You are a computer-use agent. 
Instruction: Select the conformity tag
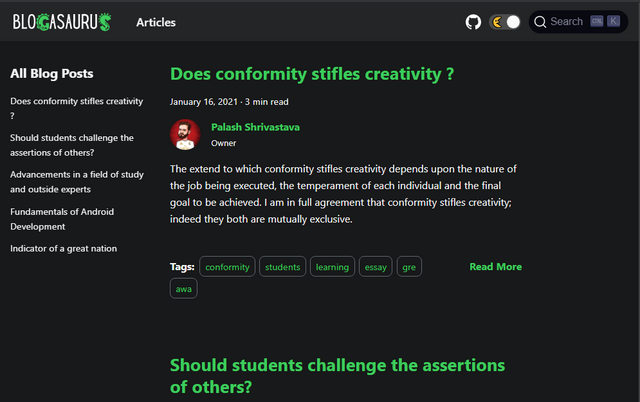227,267
